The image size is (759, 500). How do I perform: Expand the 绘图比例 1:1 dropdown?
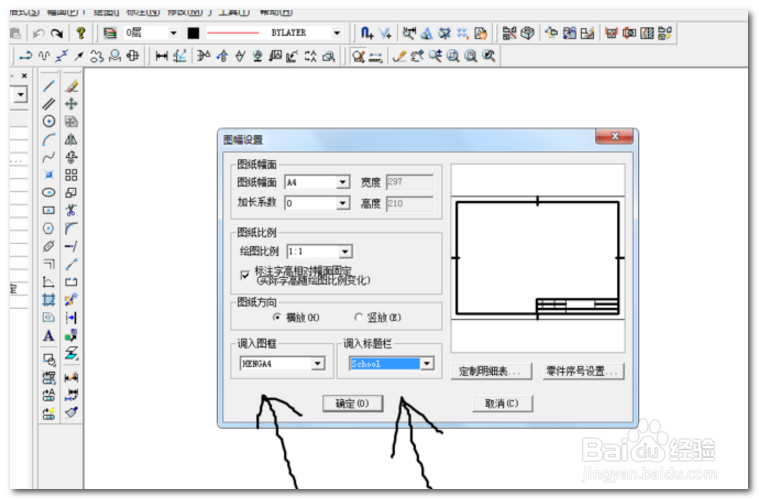pyautogui.click(x=345, y=251)
